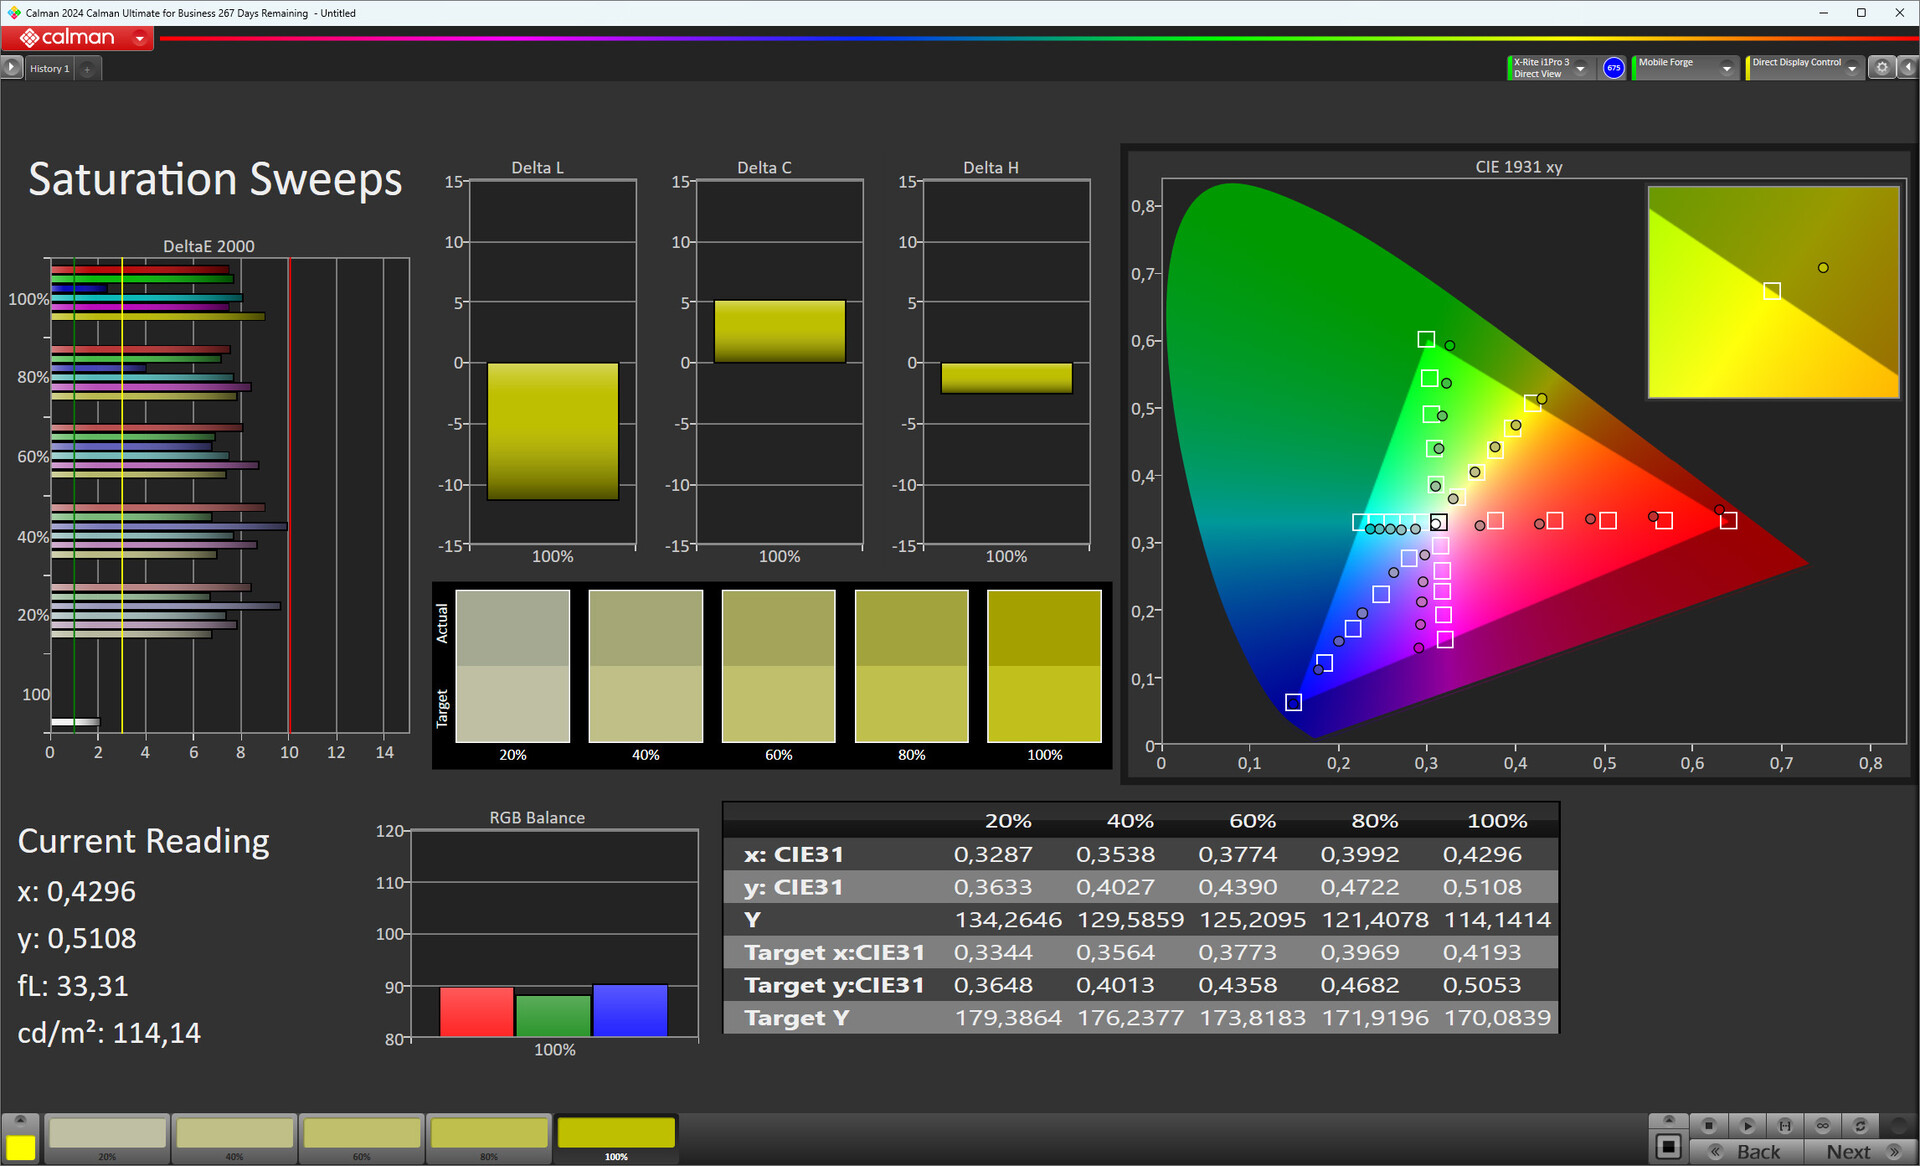This screenshot has height=1166, width=1920.
Task: Click the refresh loop icon
Action: click(1860, 1125)
